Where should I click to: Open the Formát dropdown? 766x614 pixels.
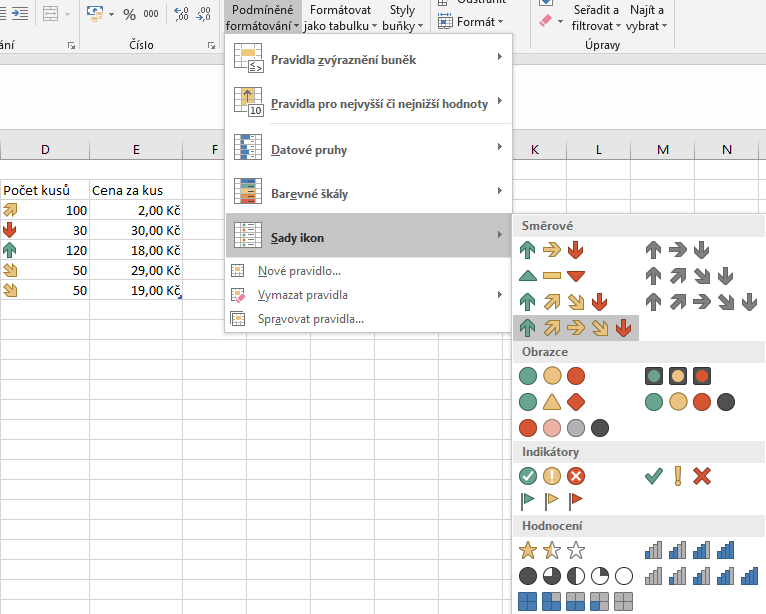point(470,22)
